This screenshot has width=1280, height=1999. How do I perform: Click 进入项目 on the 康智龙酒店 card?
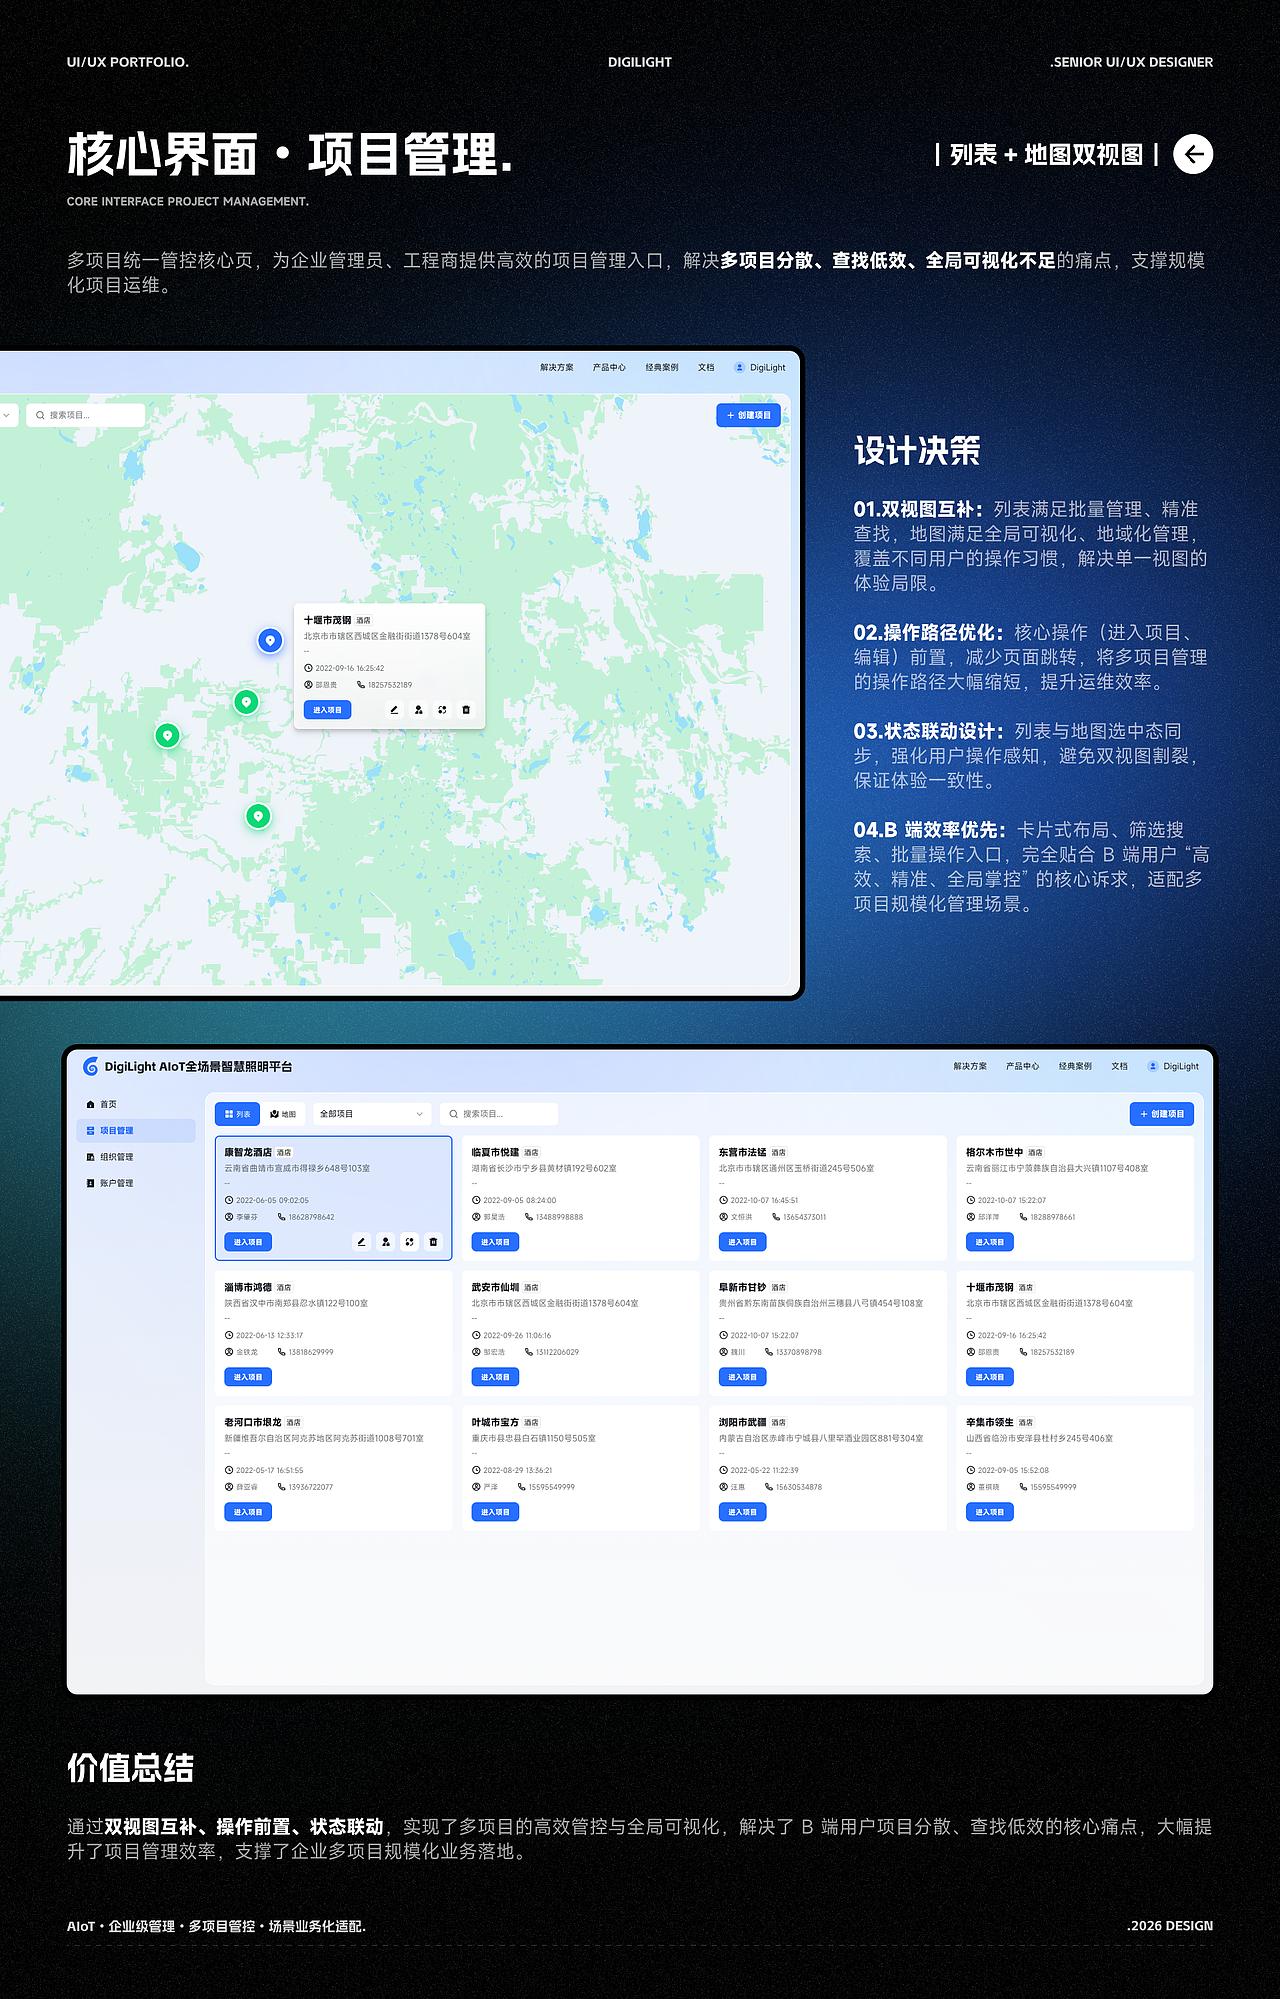248,1242
